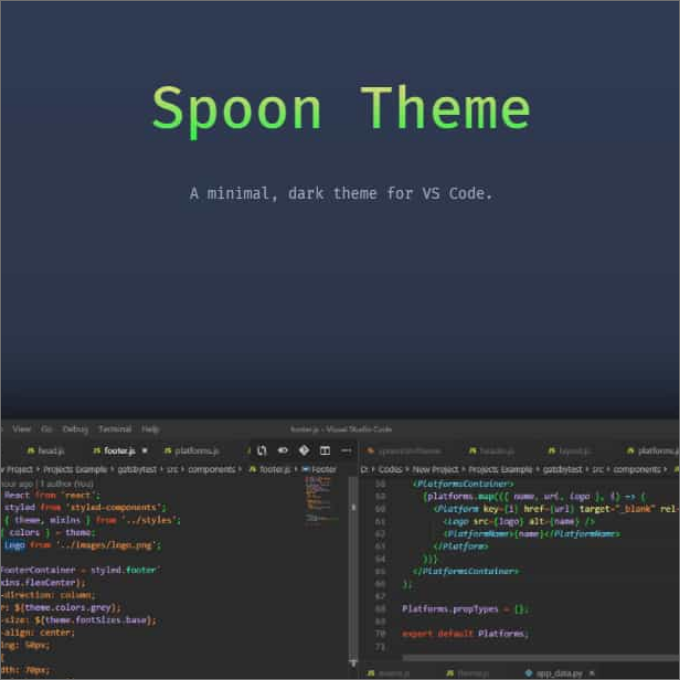680x680 pixels.
Task: Click the JS file icon on platforms.js tab
Action: pyautogui.click(x=167, y=451)
